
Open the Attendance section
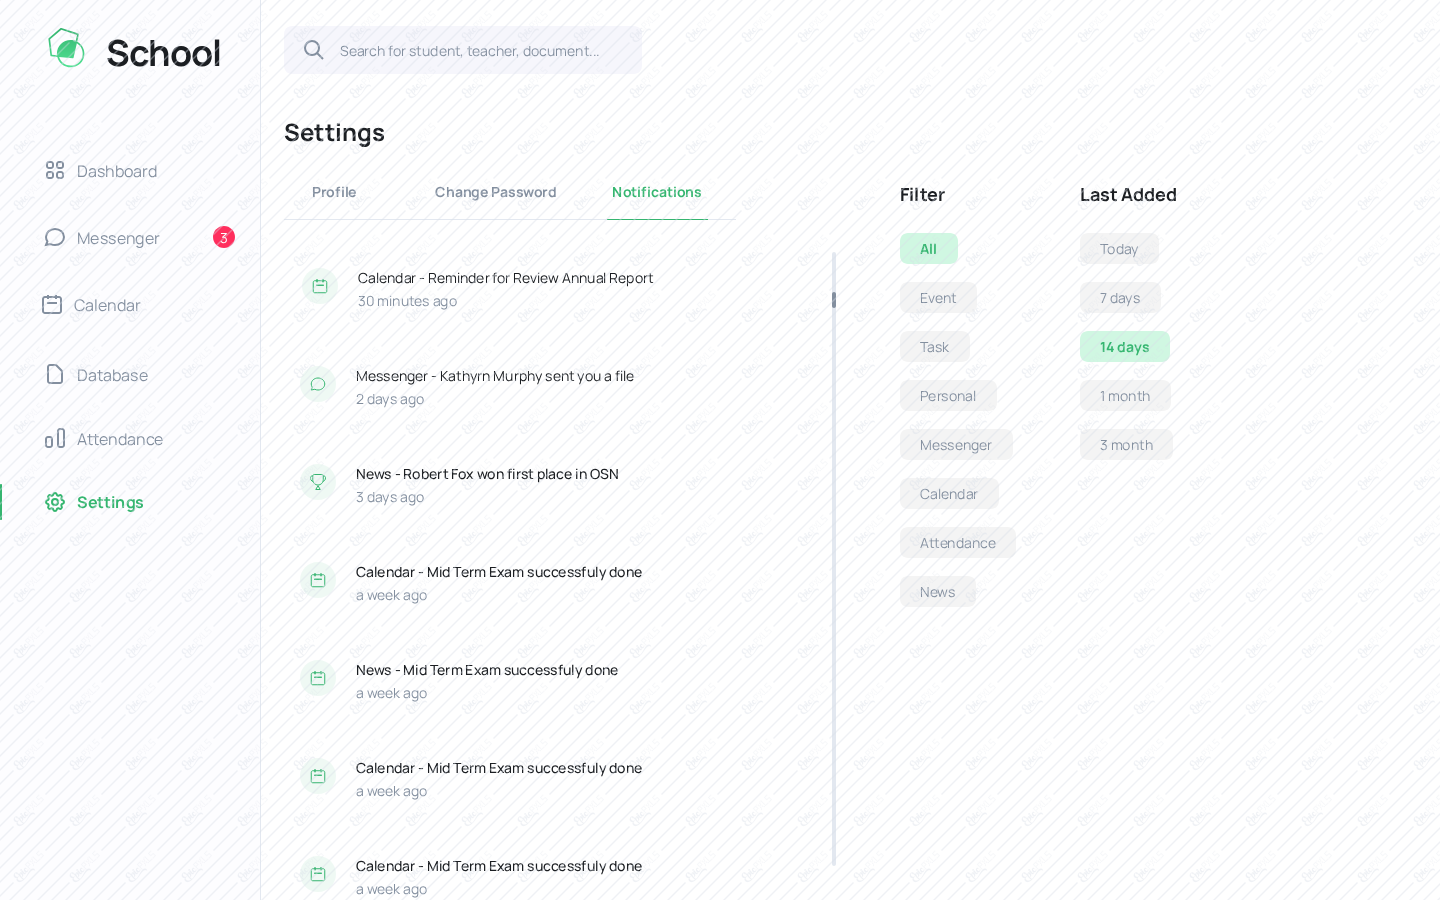point(119,439)
